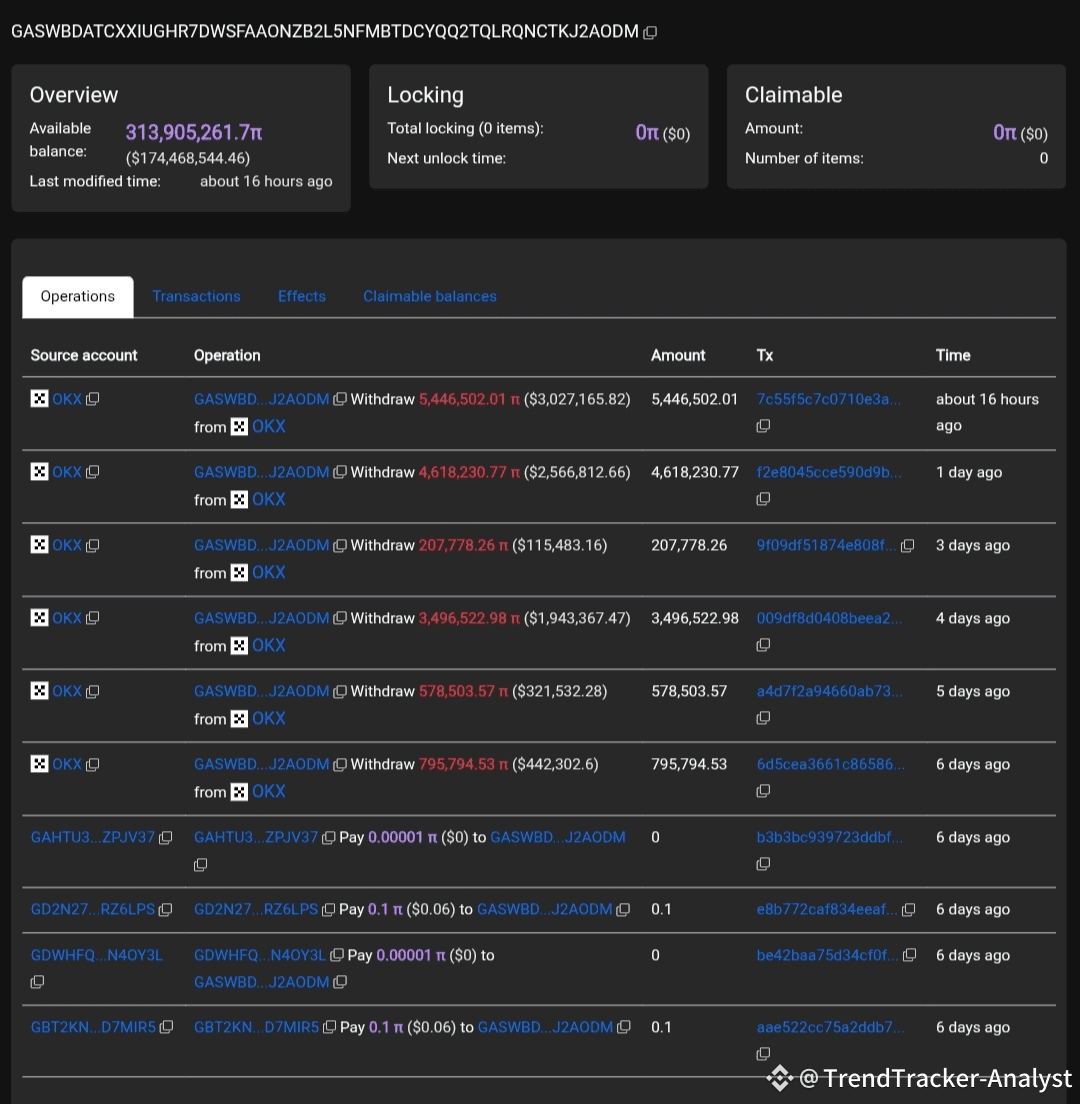
Task: Open the Claimable balances tab
Action: (x=430, y=296)
